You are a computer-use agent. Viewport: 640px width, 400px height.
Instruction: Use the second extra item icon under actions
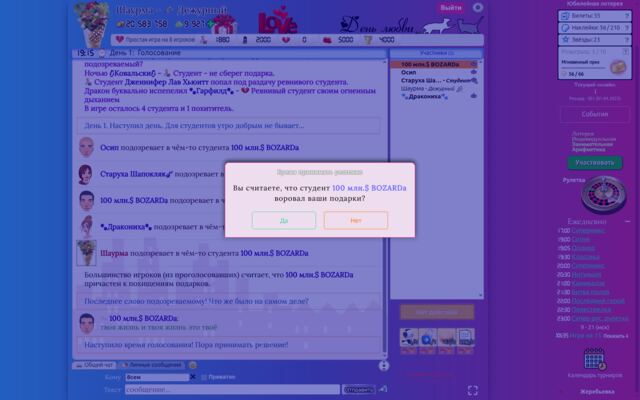(428, 340)
